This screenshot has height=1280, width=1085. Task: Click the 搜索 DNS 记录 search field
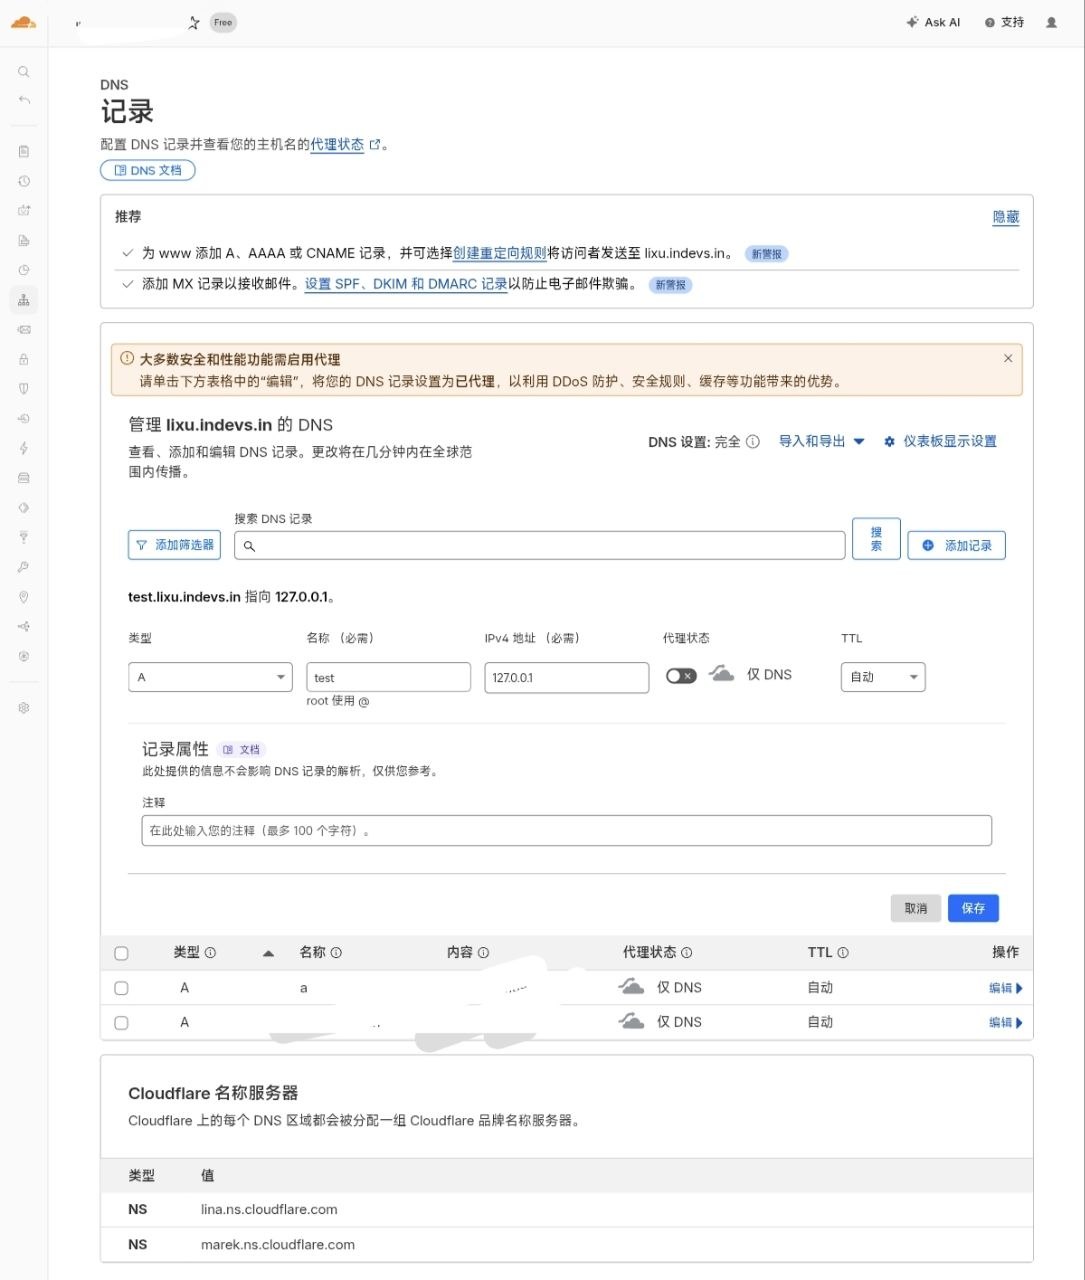click(x=540, y=545)
